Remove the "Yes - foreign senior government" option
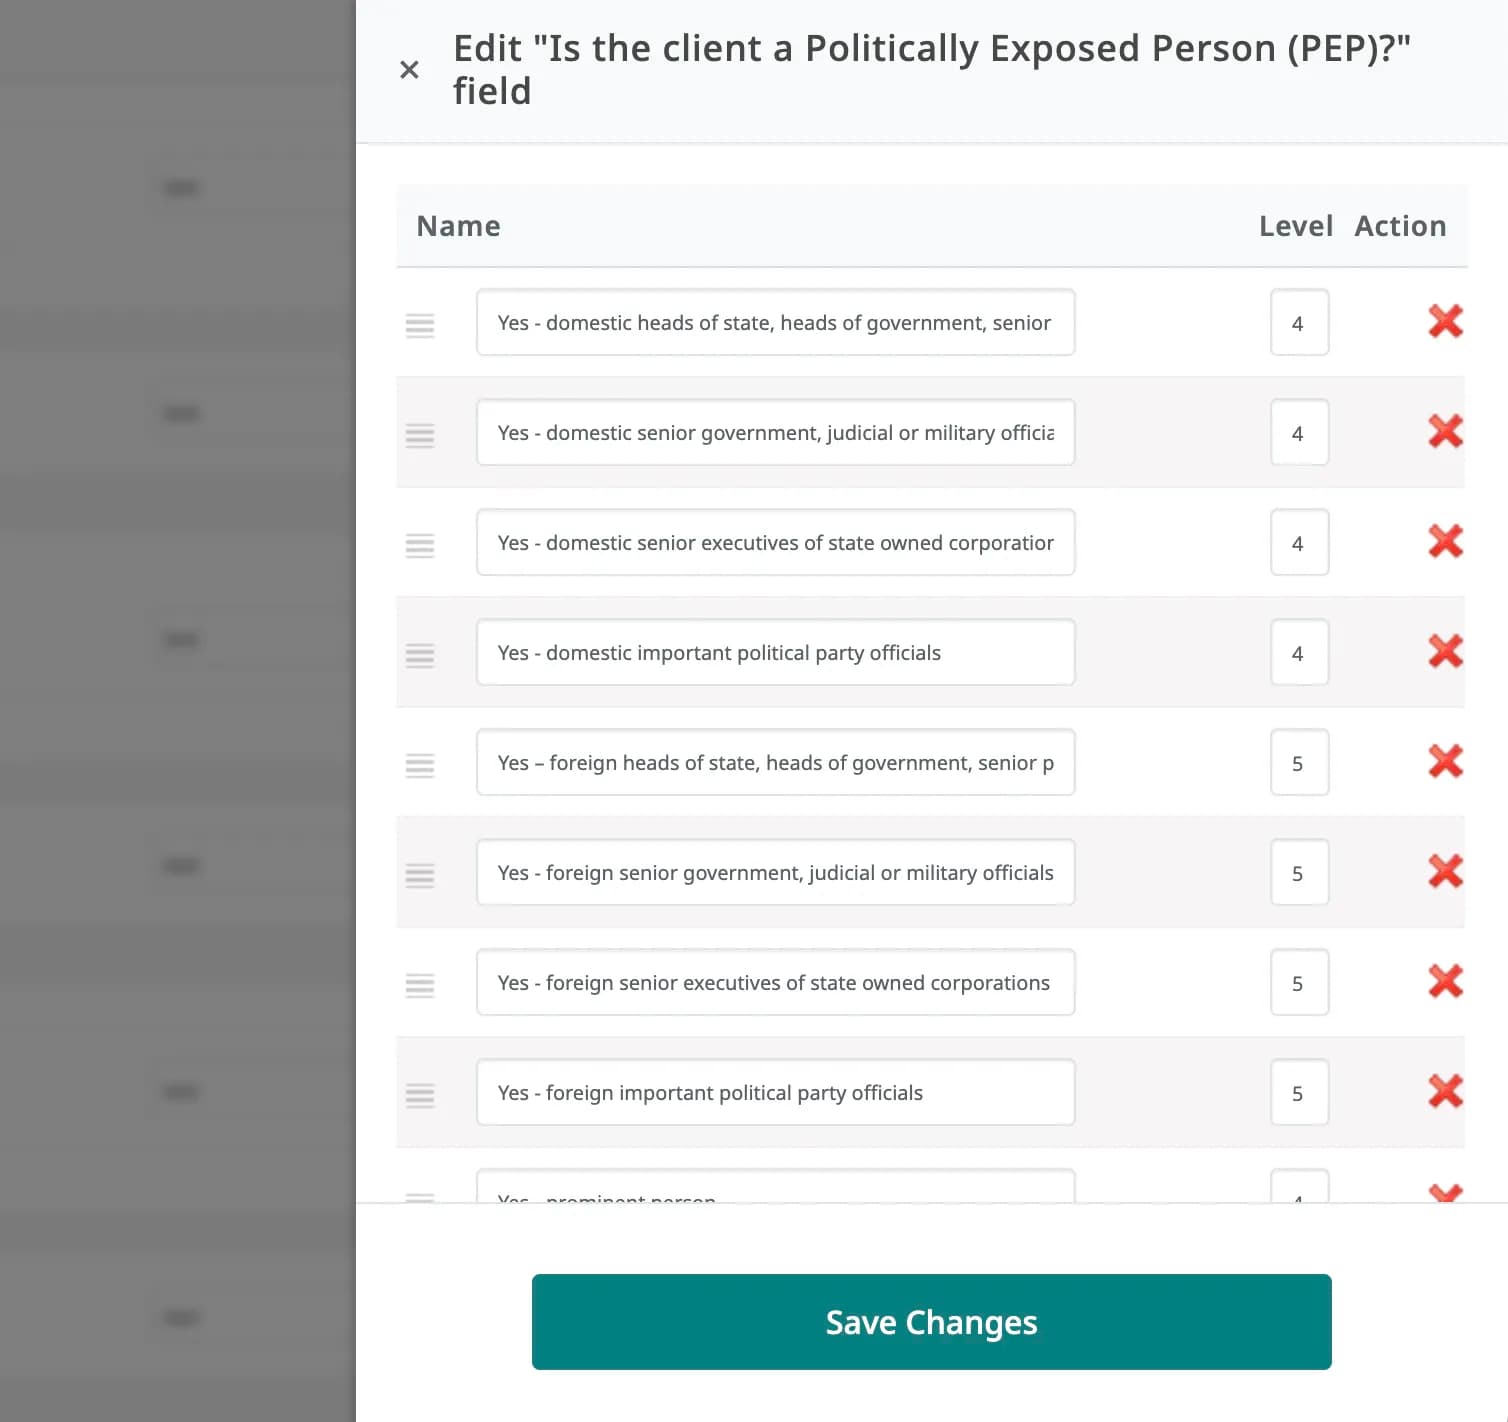This screenshot has height=1422, width=1508. 1445,872
